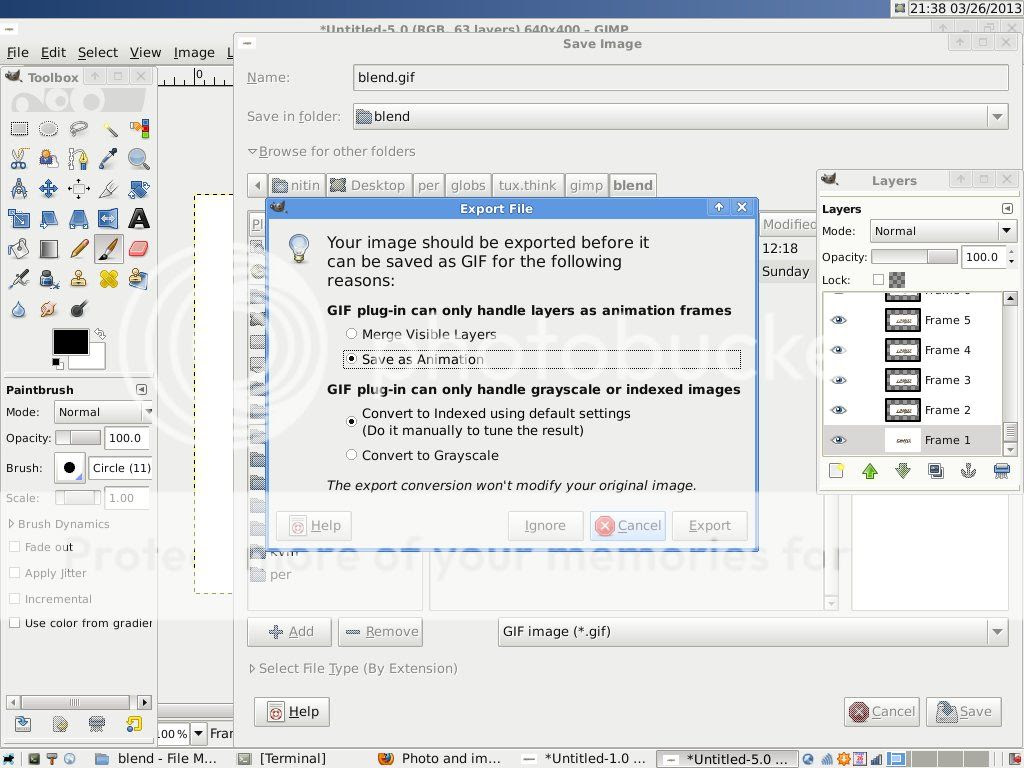
Task: Select the Heal tool
Action: click(x=108, y=278)
